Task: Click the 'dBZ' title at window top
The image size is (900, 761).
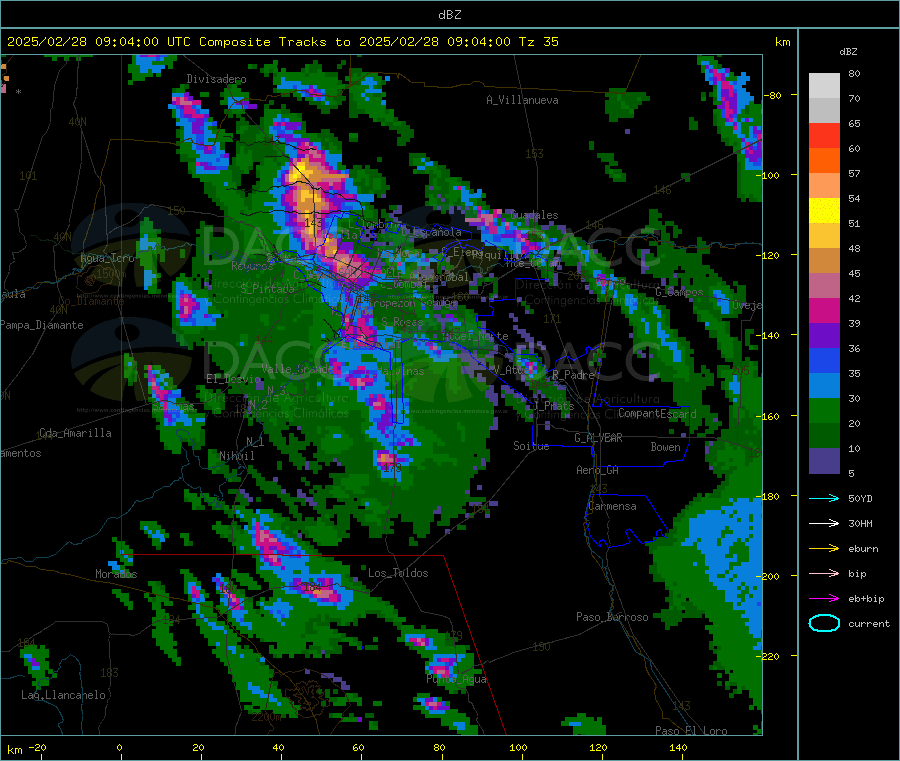Action: (449, 14)
